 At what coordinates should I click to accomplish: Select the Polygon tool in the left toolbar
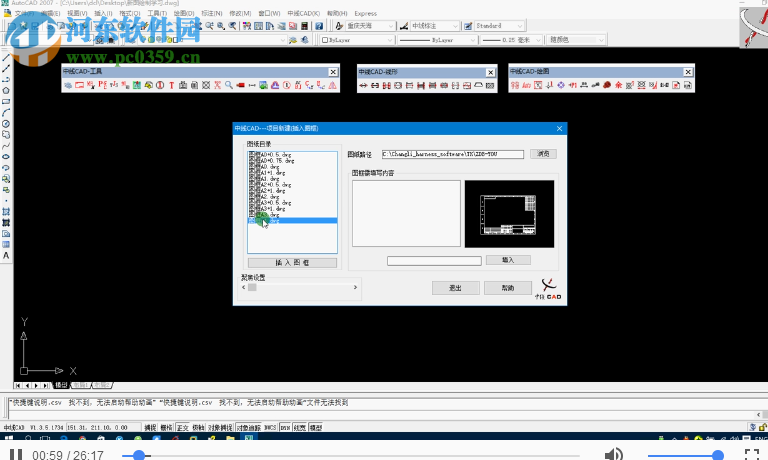6,91
